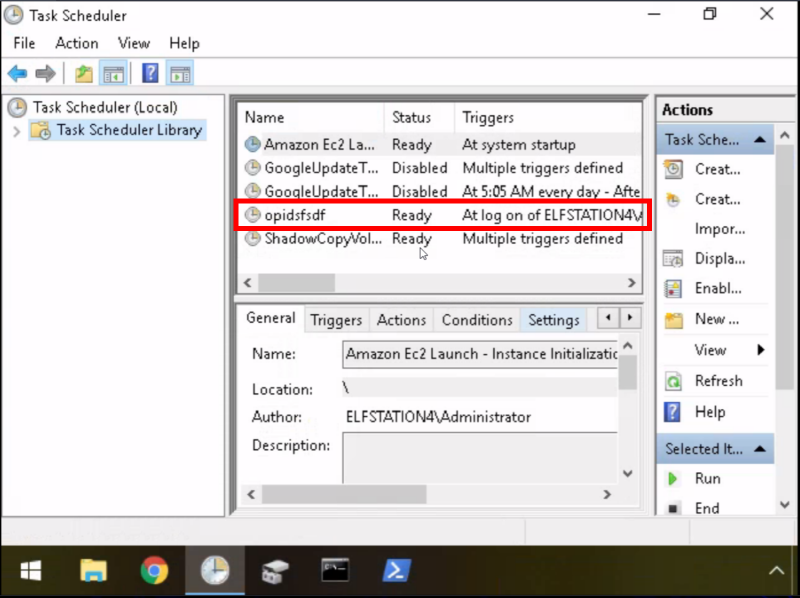Click the Import action in Actions pane
The width and height of the screenshot is (800, 598).
click(718, 229)
